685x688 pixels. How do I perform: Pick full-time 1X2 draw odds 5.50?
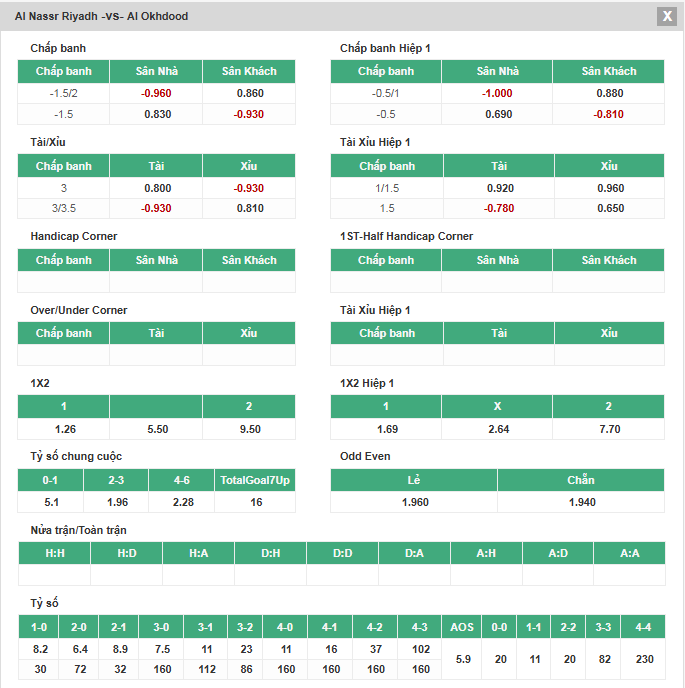(156, 429)
